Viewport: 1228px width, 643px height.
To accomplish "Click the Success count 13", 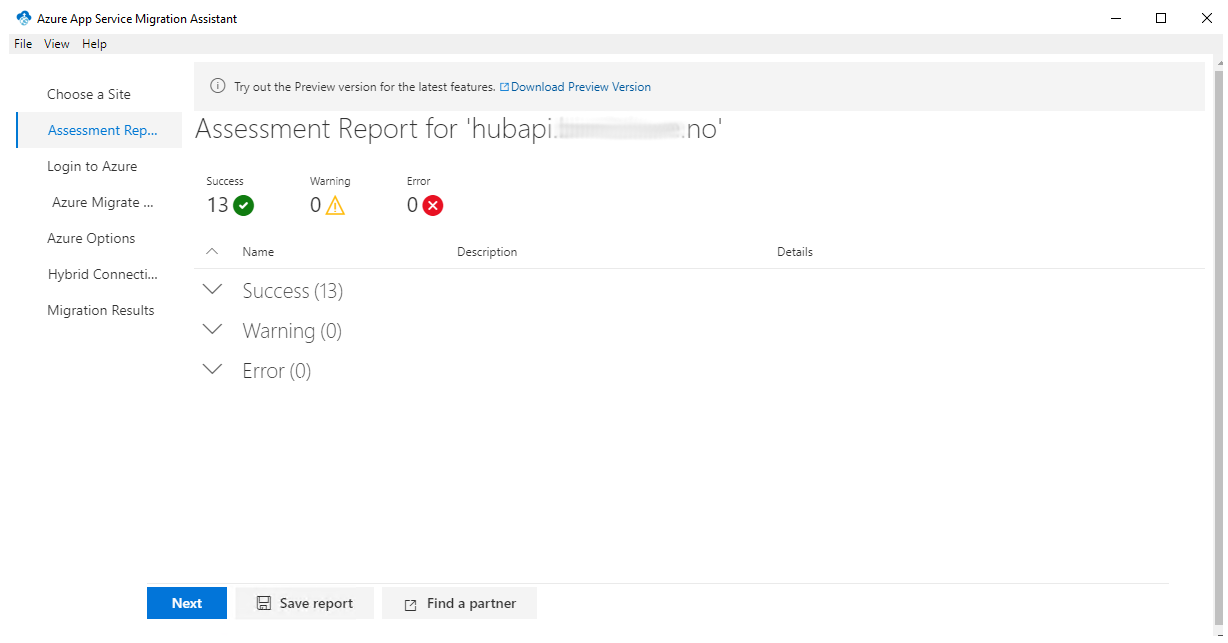I will point(218,205).
